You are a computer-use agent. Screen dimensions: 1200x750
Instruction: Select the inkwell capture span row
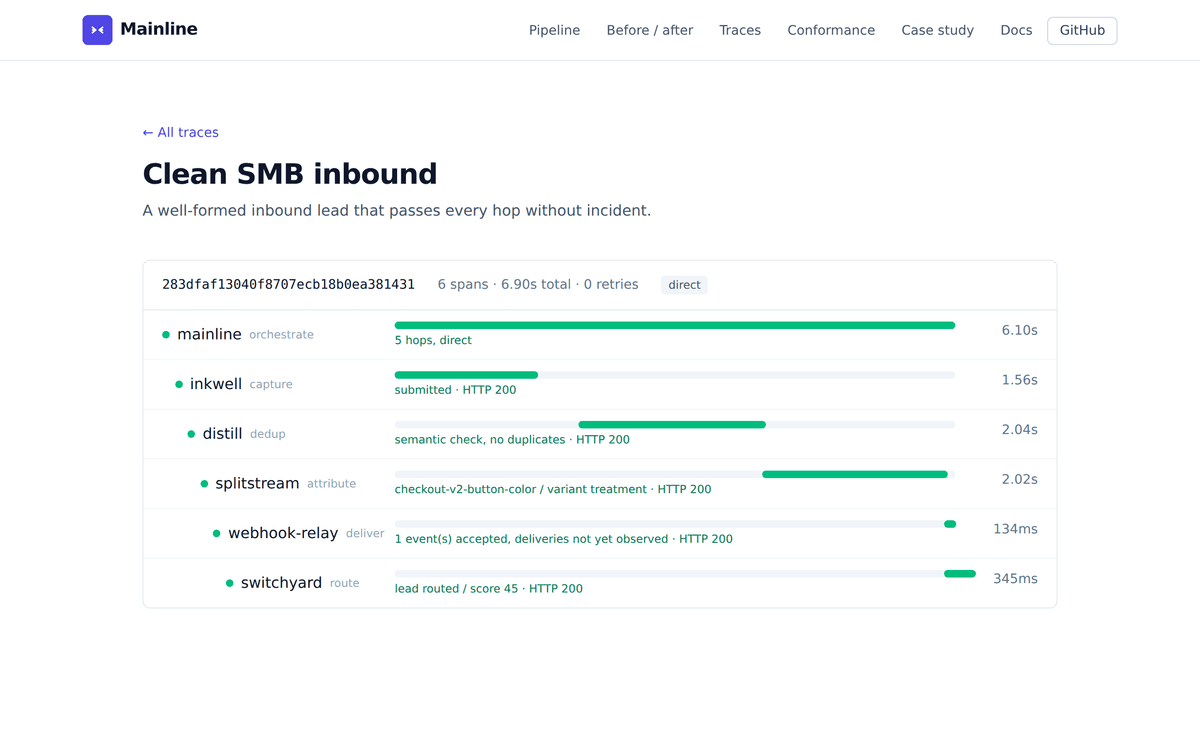point(600,384)
